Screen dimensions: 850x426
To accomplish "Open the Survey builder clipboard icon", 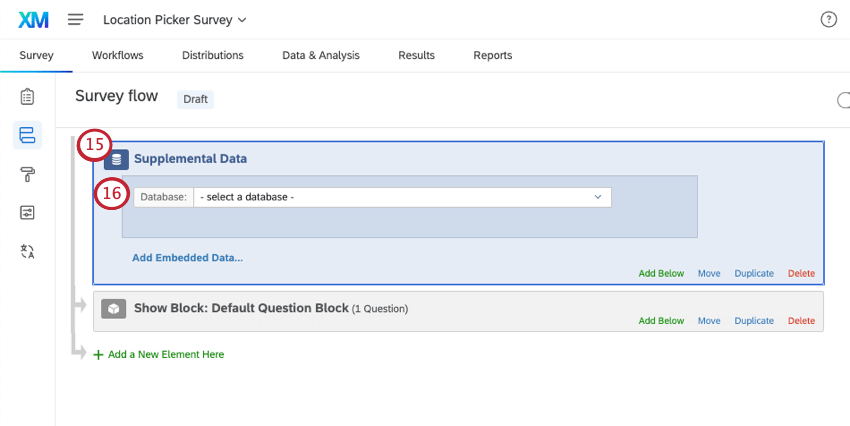I will point(27,97).
